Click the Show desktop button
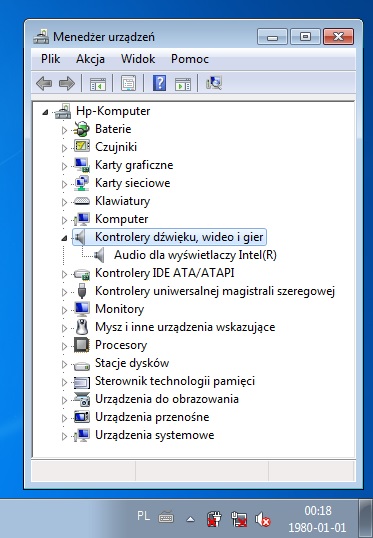 point(365,518)
